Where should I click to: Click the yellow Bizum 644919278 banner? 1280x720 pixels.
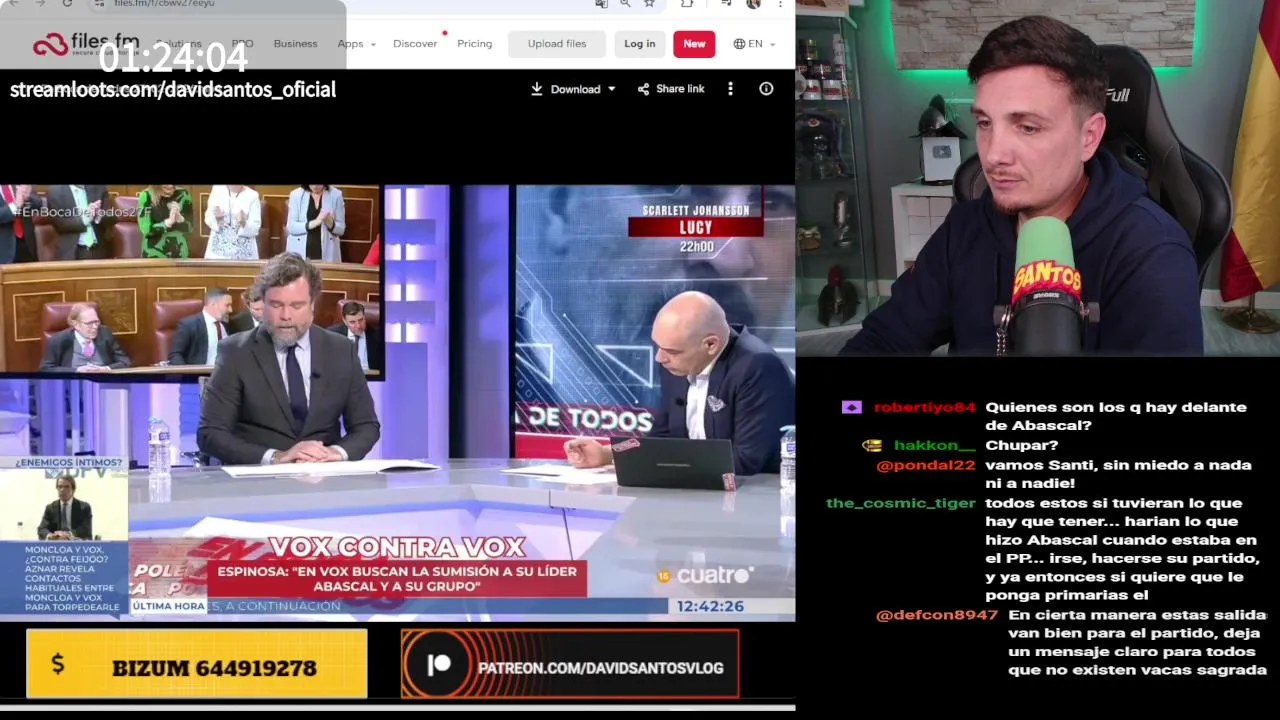click(x=196, y=663)
